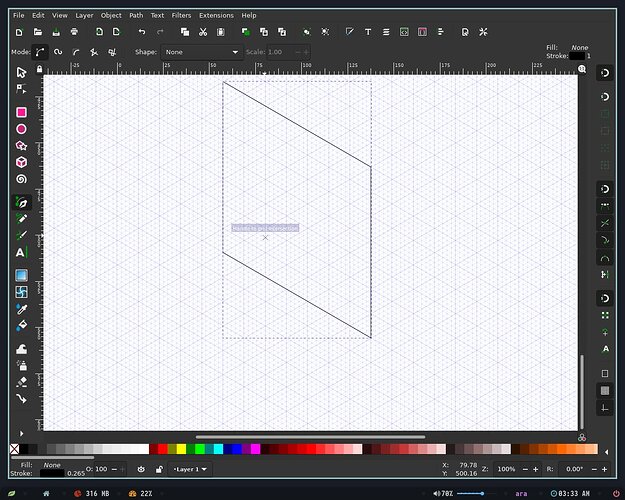The image size is (625, 500).
Task: Click the zoom plus button
Action: [535, 469]
